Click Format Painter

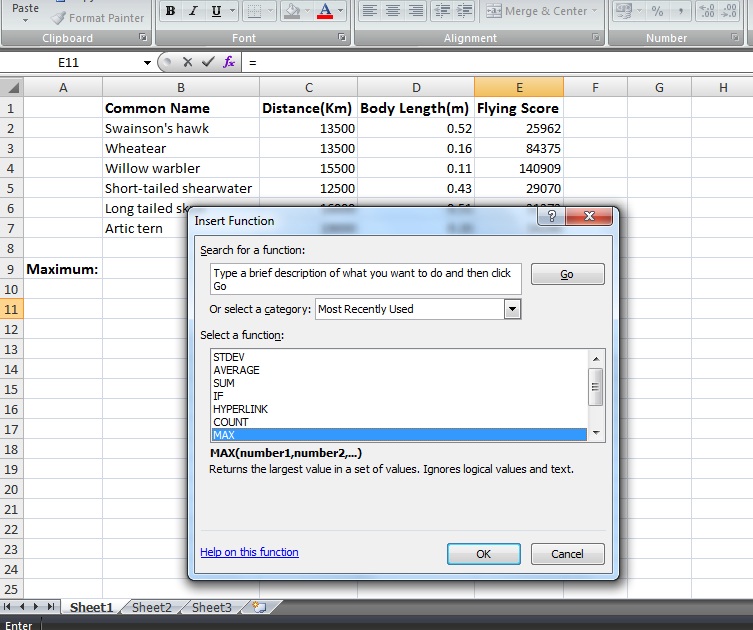(x=98, y=18)
